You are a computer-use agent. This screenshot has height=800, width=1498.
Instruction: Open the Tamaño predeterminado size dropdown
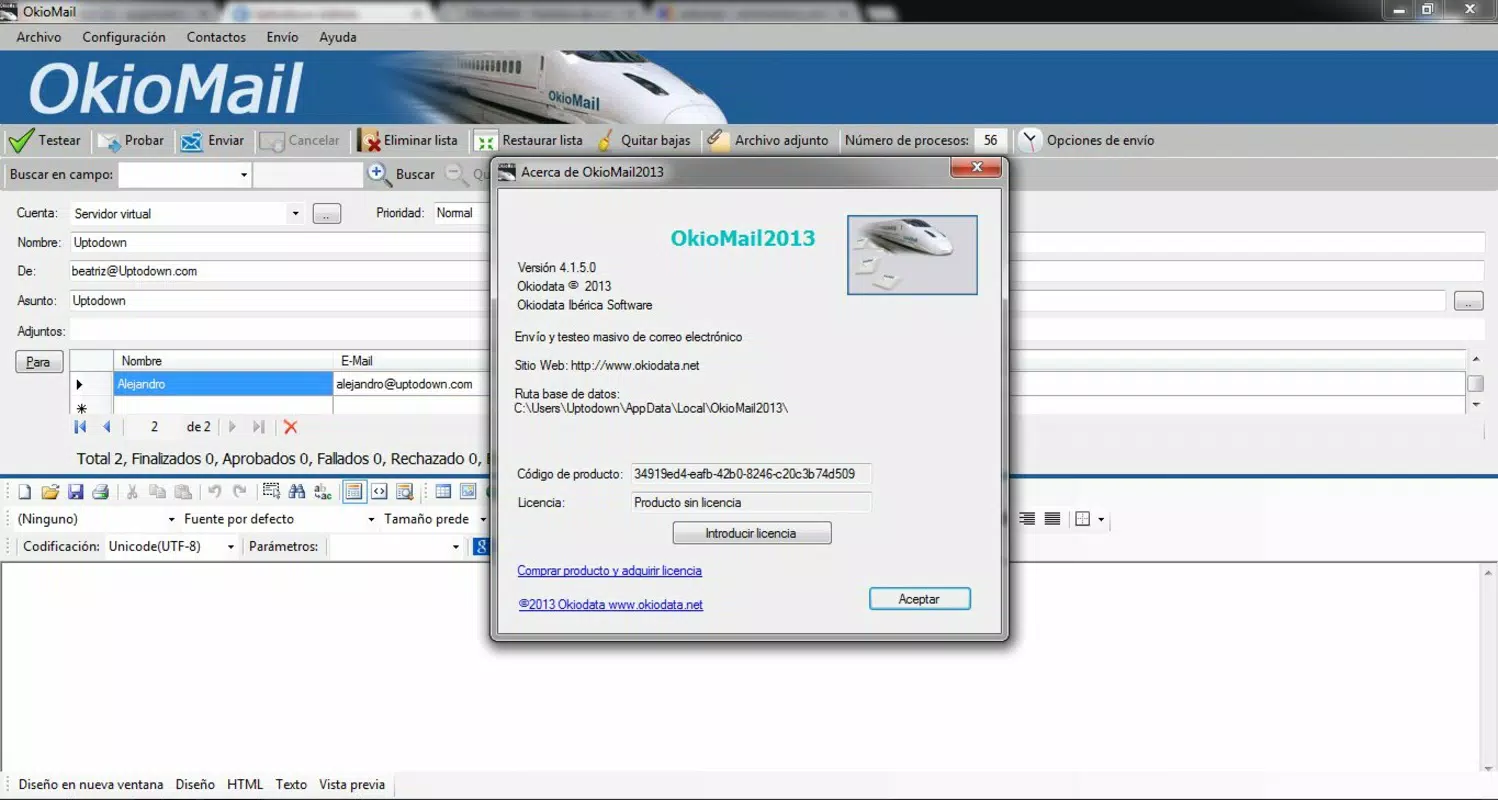482,519
